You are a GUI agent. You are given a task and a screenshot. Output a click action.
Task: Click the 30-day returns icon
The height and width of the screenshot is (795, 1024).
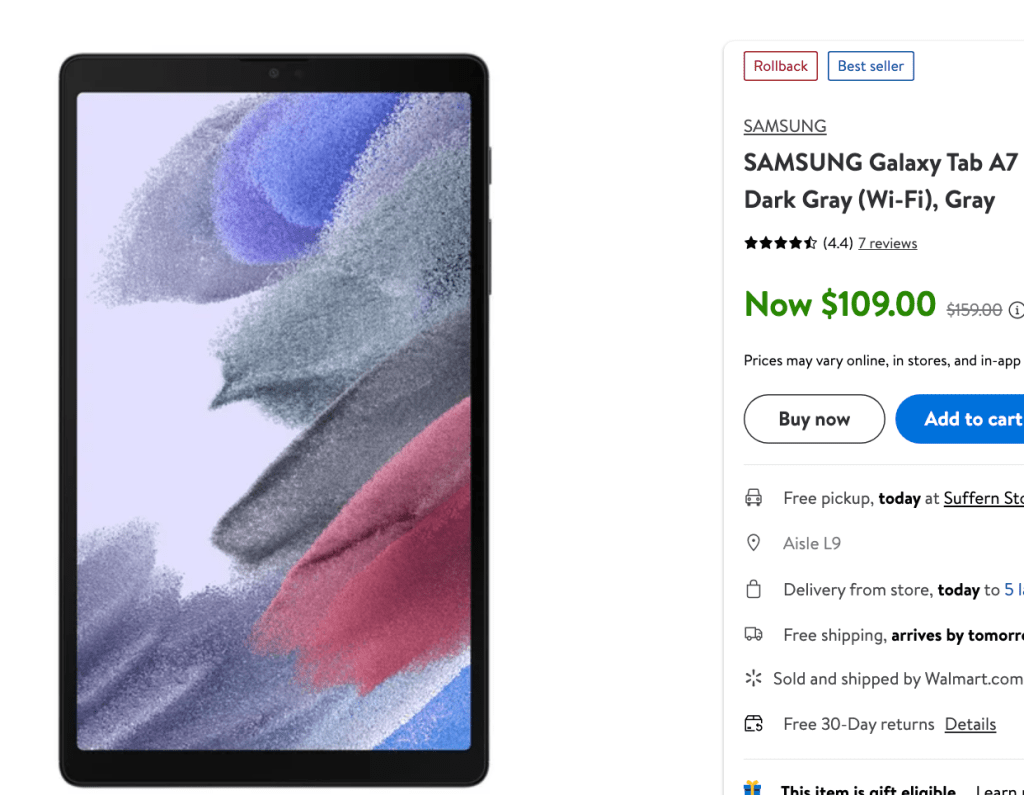[x=754, y=724]
